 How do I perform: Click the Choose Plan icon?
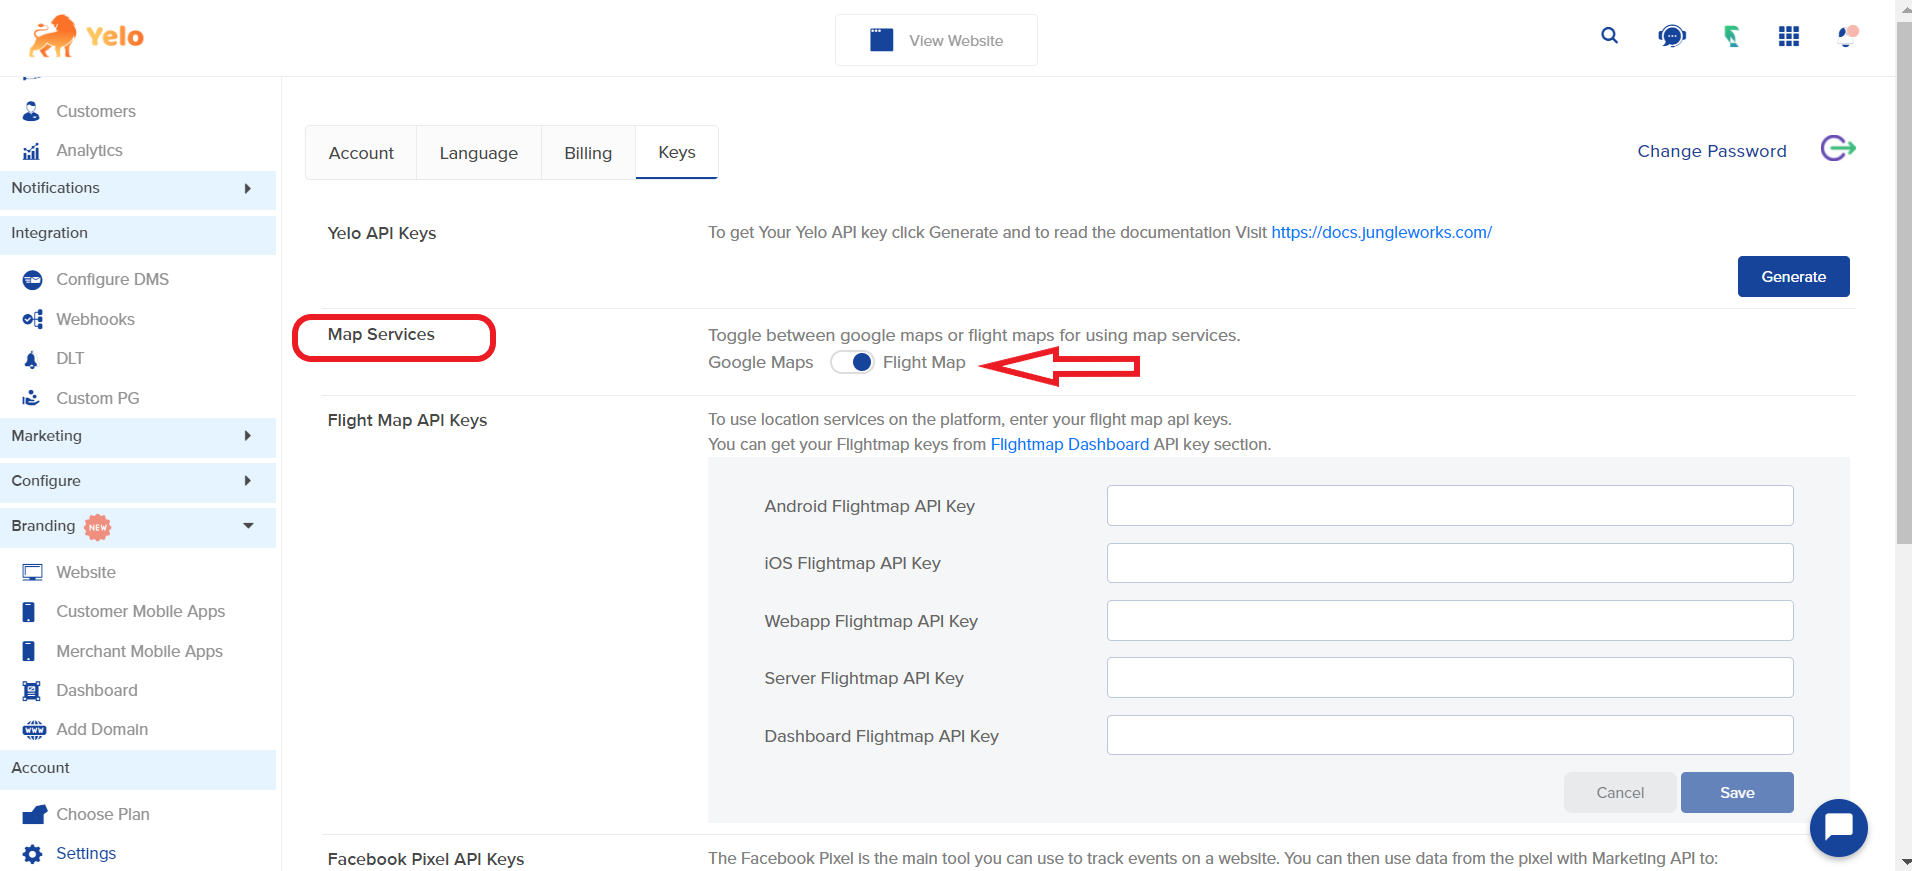[34, 814]
